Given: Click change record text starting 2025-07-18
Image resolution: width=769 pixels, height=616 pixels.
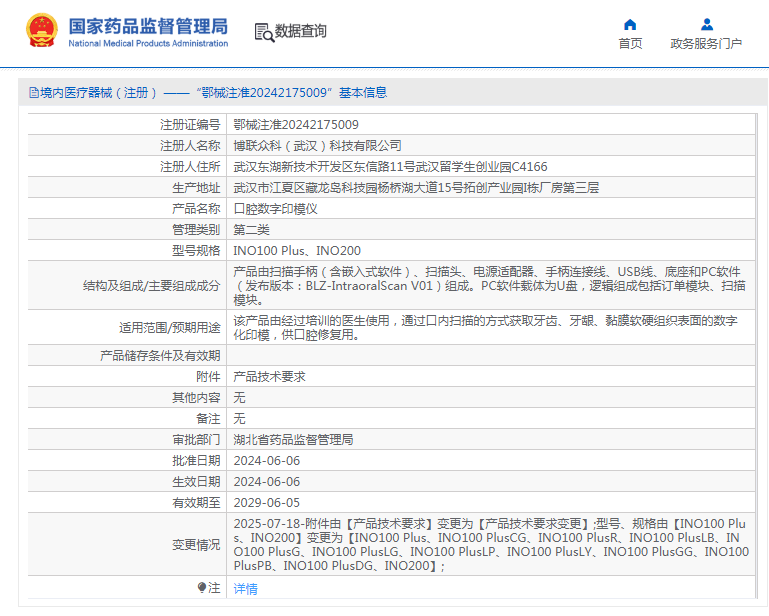Looking at the screenshot, I should coord(490,545).
